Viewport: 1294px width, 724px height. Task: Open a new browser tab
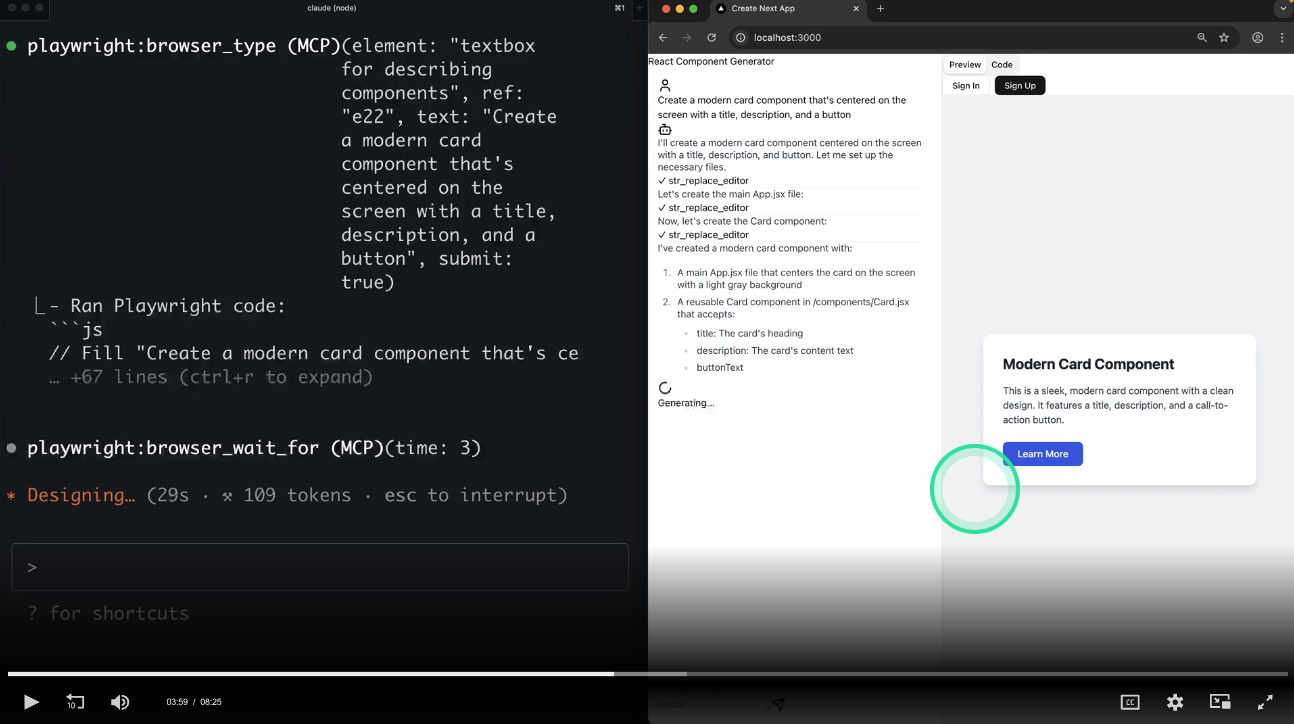880,9
